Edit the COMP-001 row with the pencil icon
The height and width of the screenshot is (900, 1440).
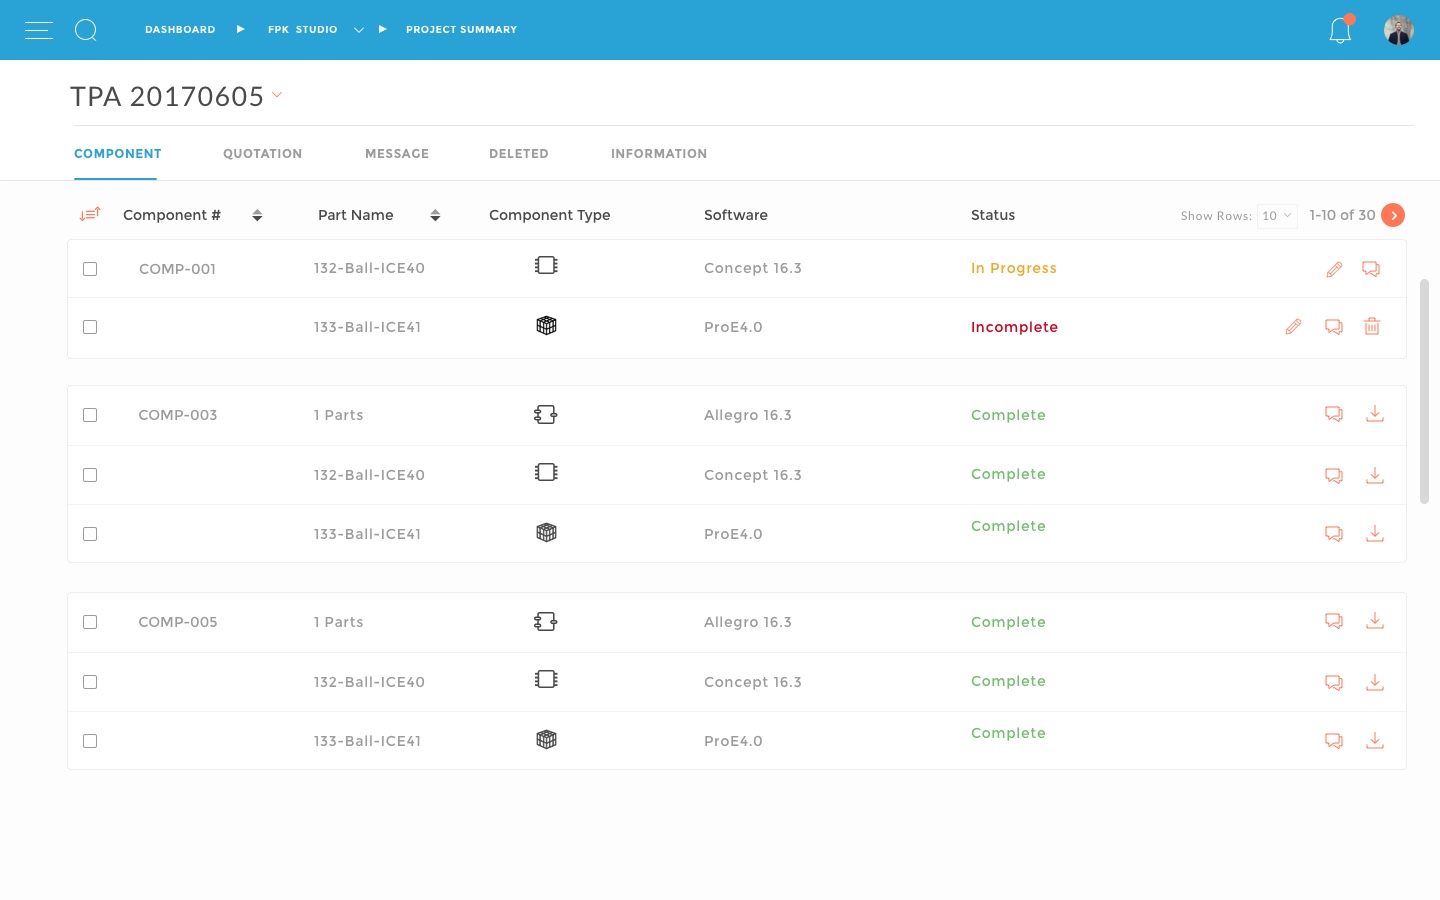coord(1334,269)
